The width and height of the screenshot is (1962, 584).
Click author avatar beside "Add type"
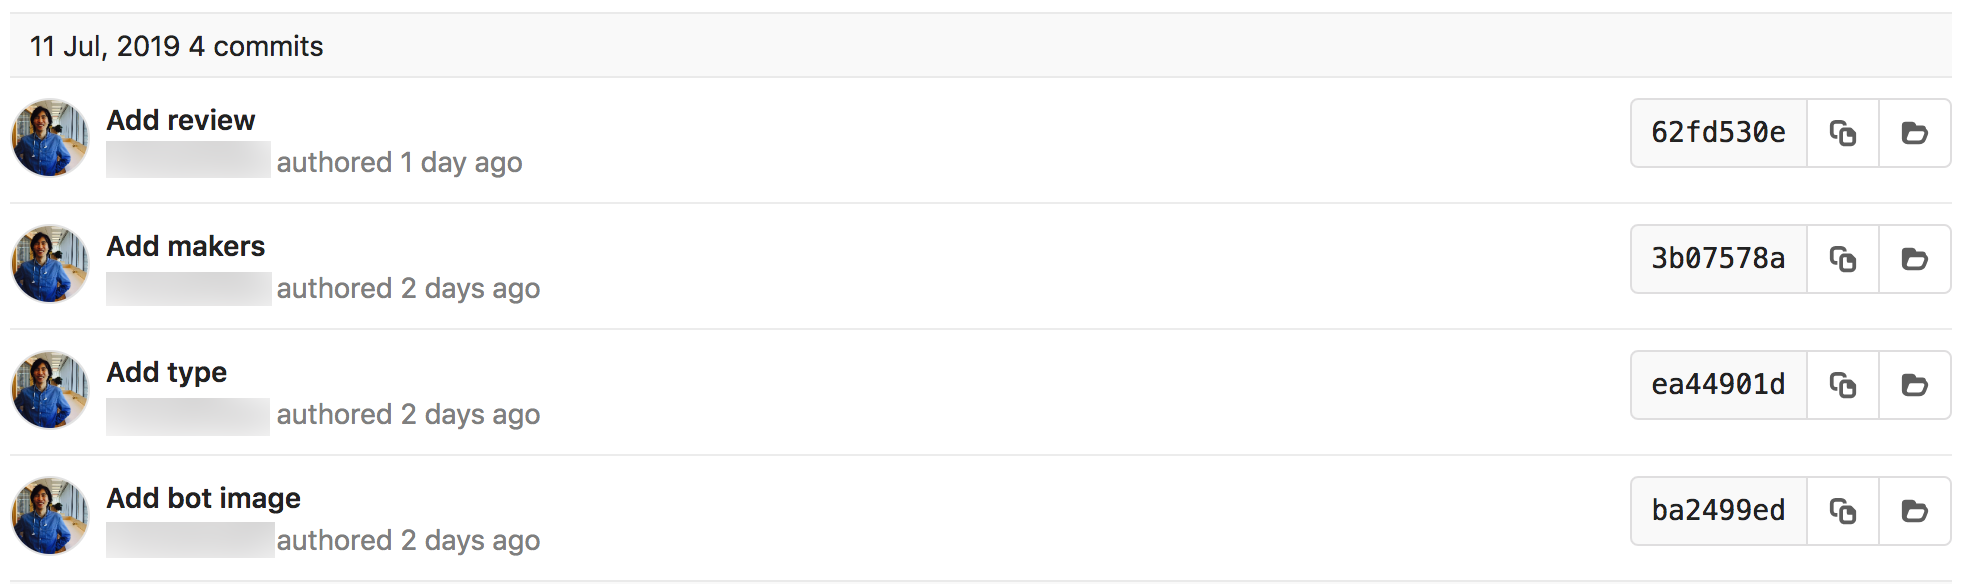click(50, 390)
